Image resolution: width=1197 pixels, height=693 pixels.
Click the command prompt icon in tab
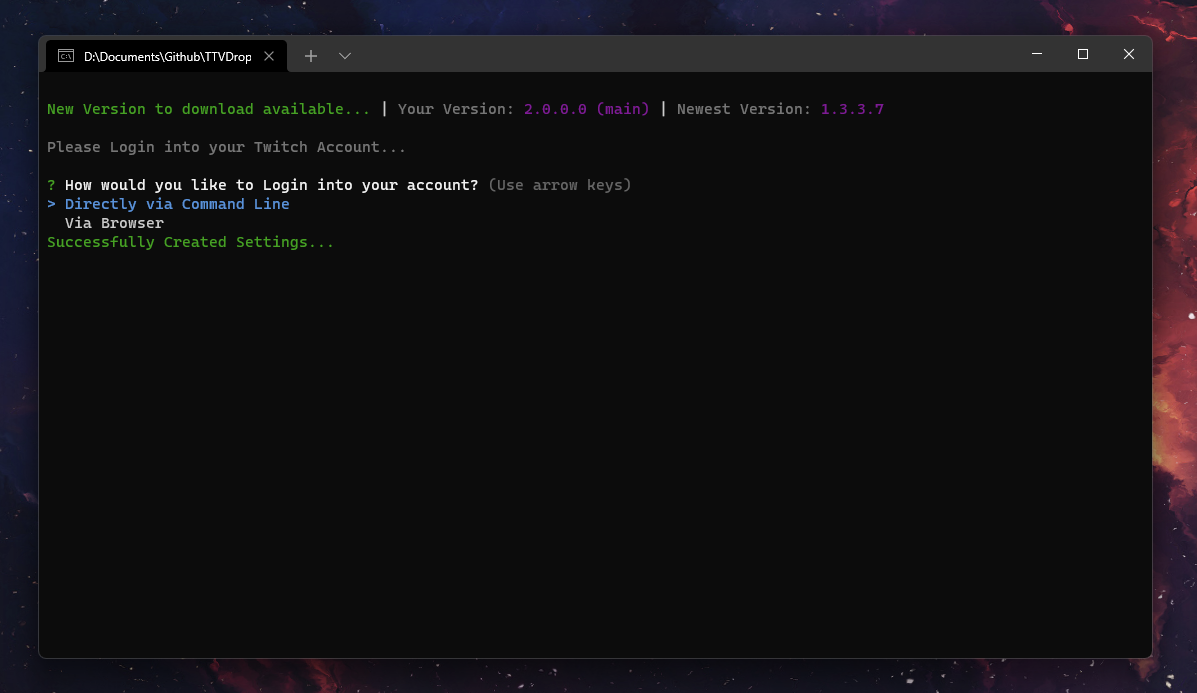click(x=66, y=56)
